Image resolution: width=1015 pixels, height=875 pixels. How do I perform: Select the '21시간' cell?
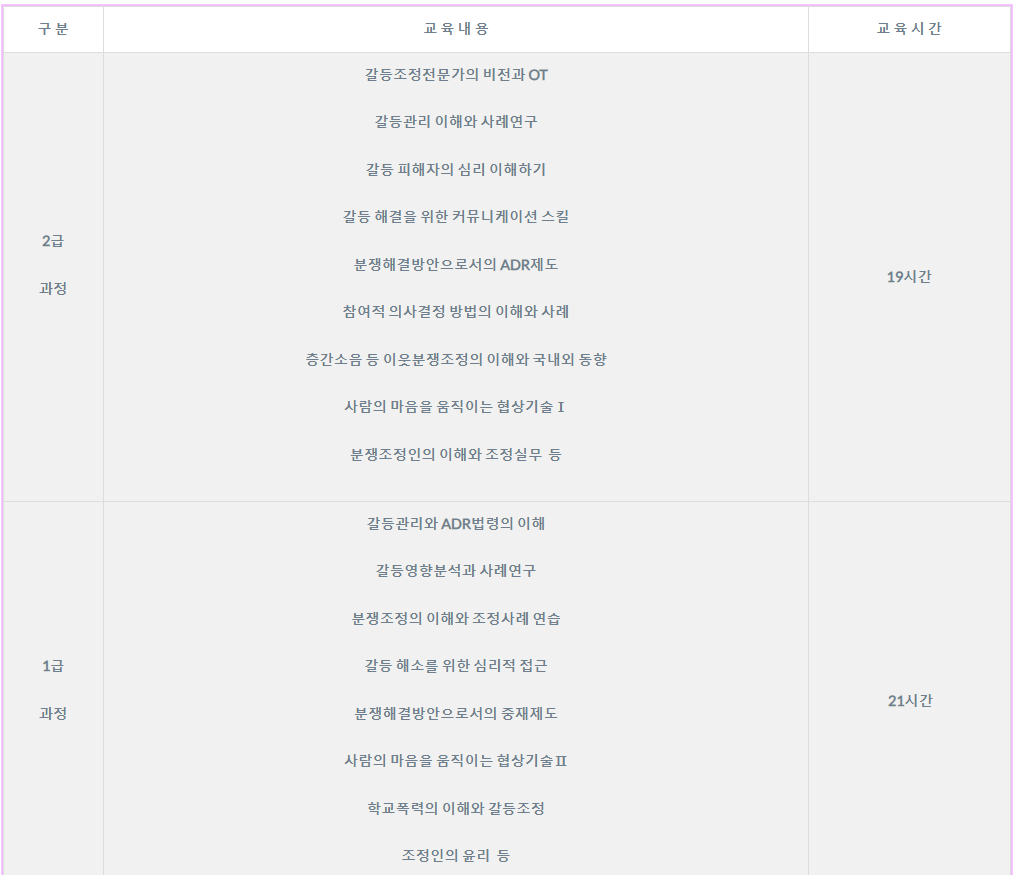[x=909, y=701]
